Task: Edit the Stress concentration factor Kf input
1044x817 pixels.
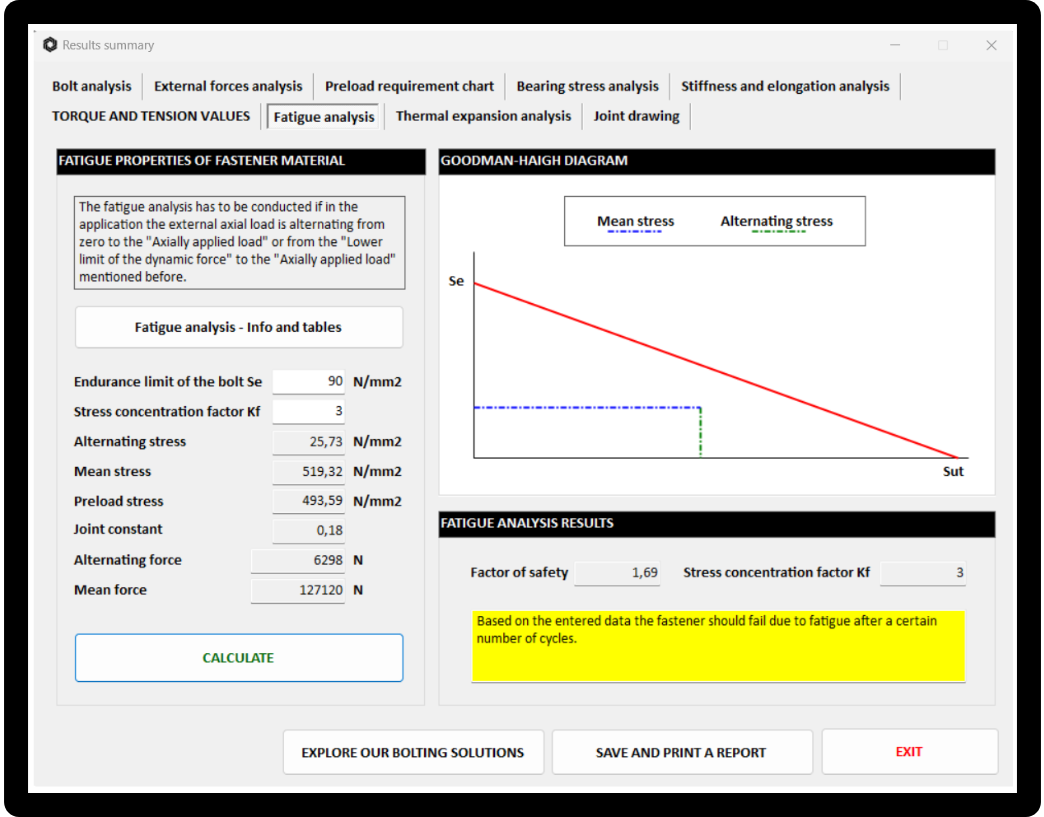Action: coord(308,411)
